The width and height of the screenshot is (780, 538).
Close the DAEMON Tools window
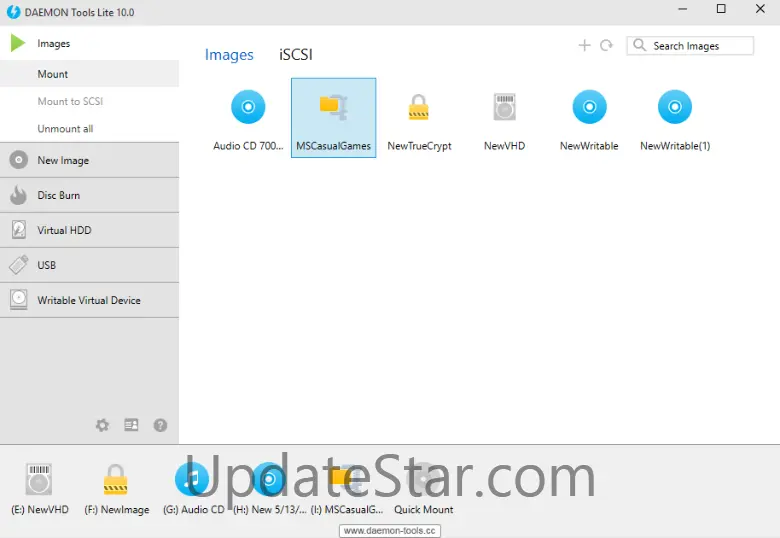click(760, 8)
